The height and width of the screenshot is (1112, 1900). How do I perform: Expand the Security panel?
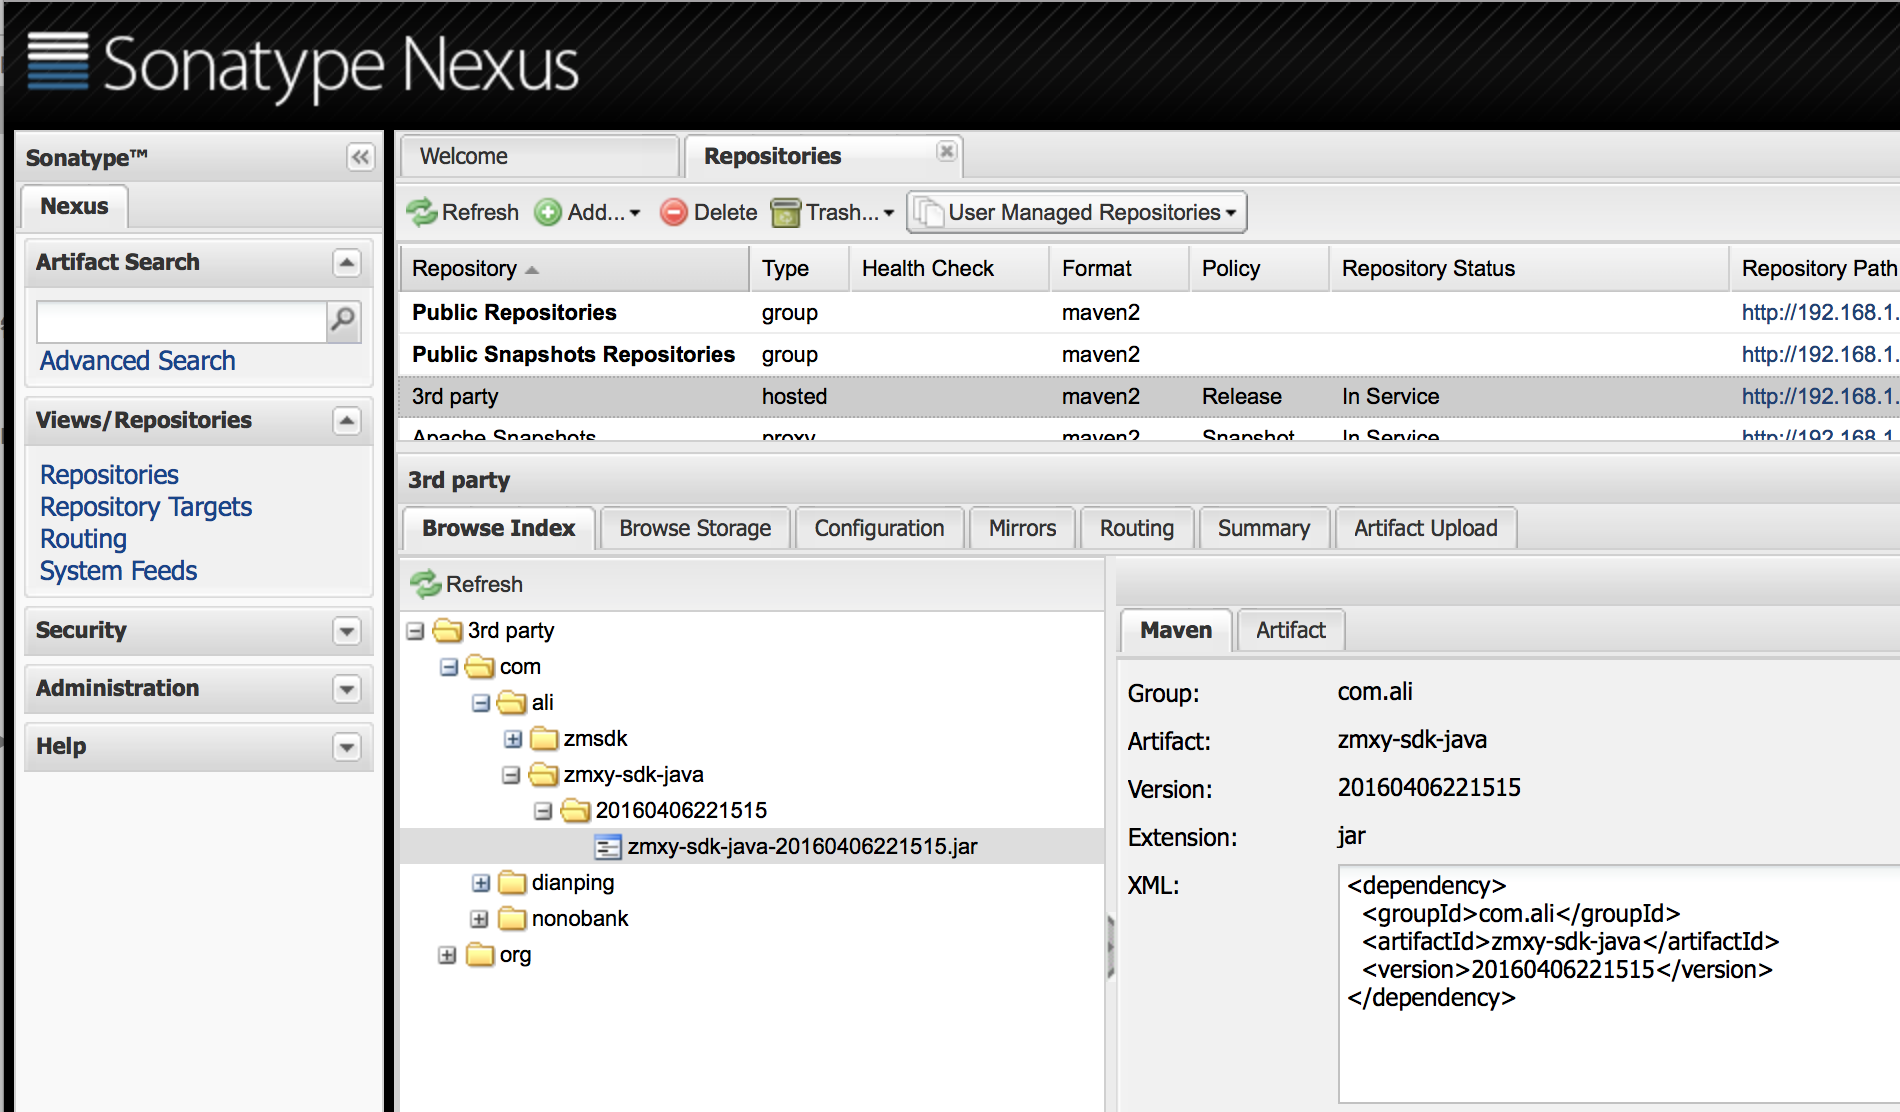[346, 631]
